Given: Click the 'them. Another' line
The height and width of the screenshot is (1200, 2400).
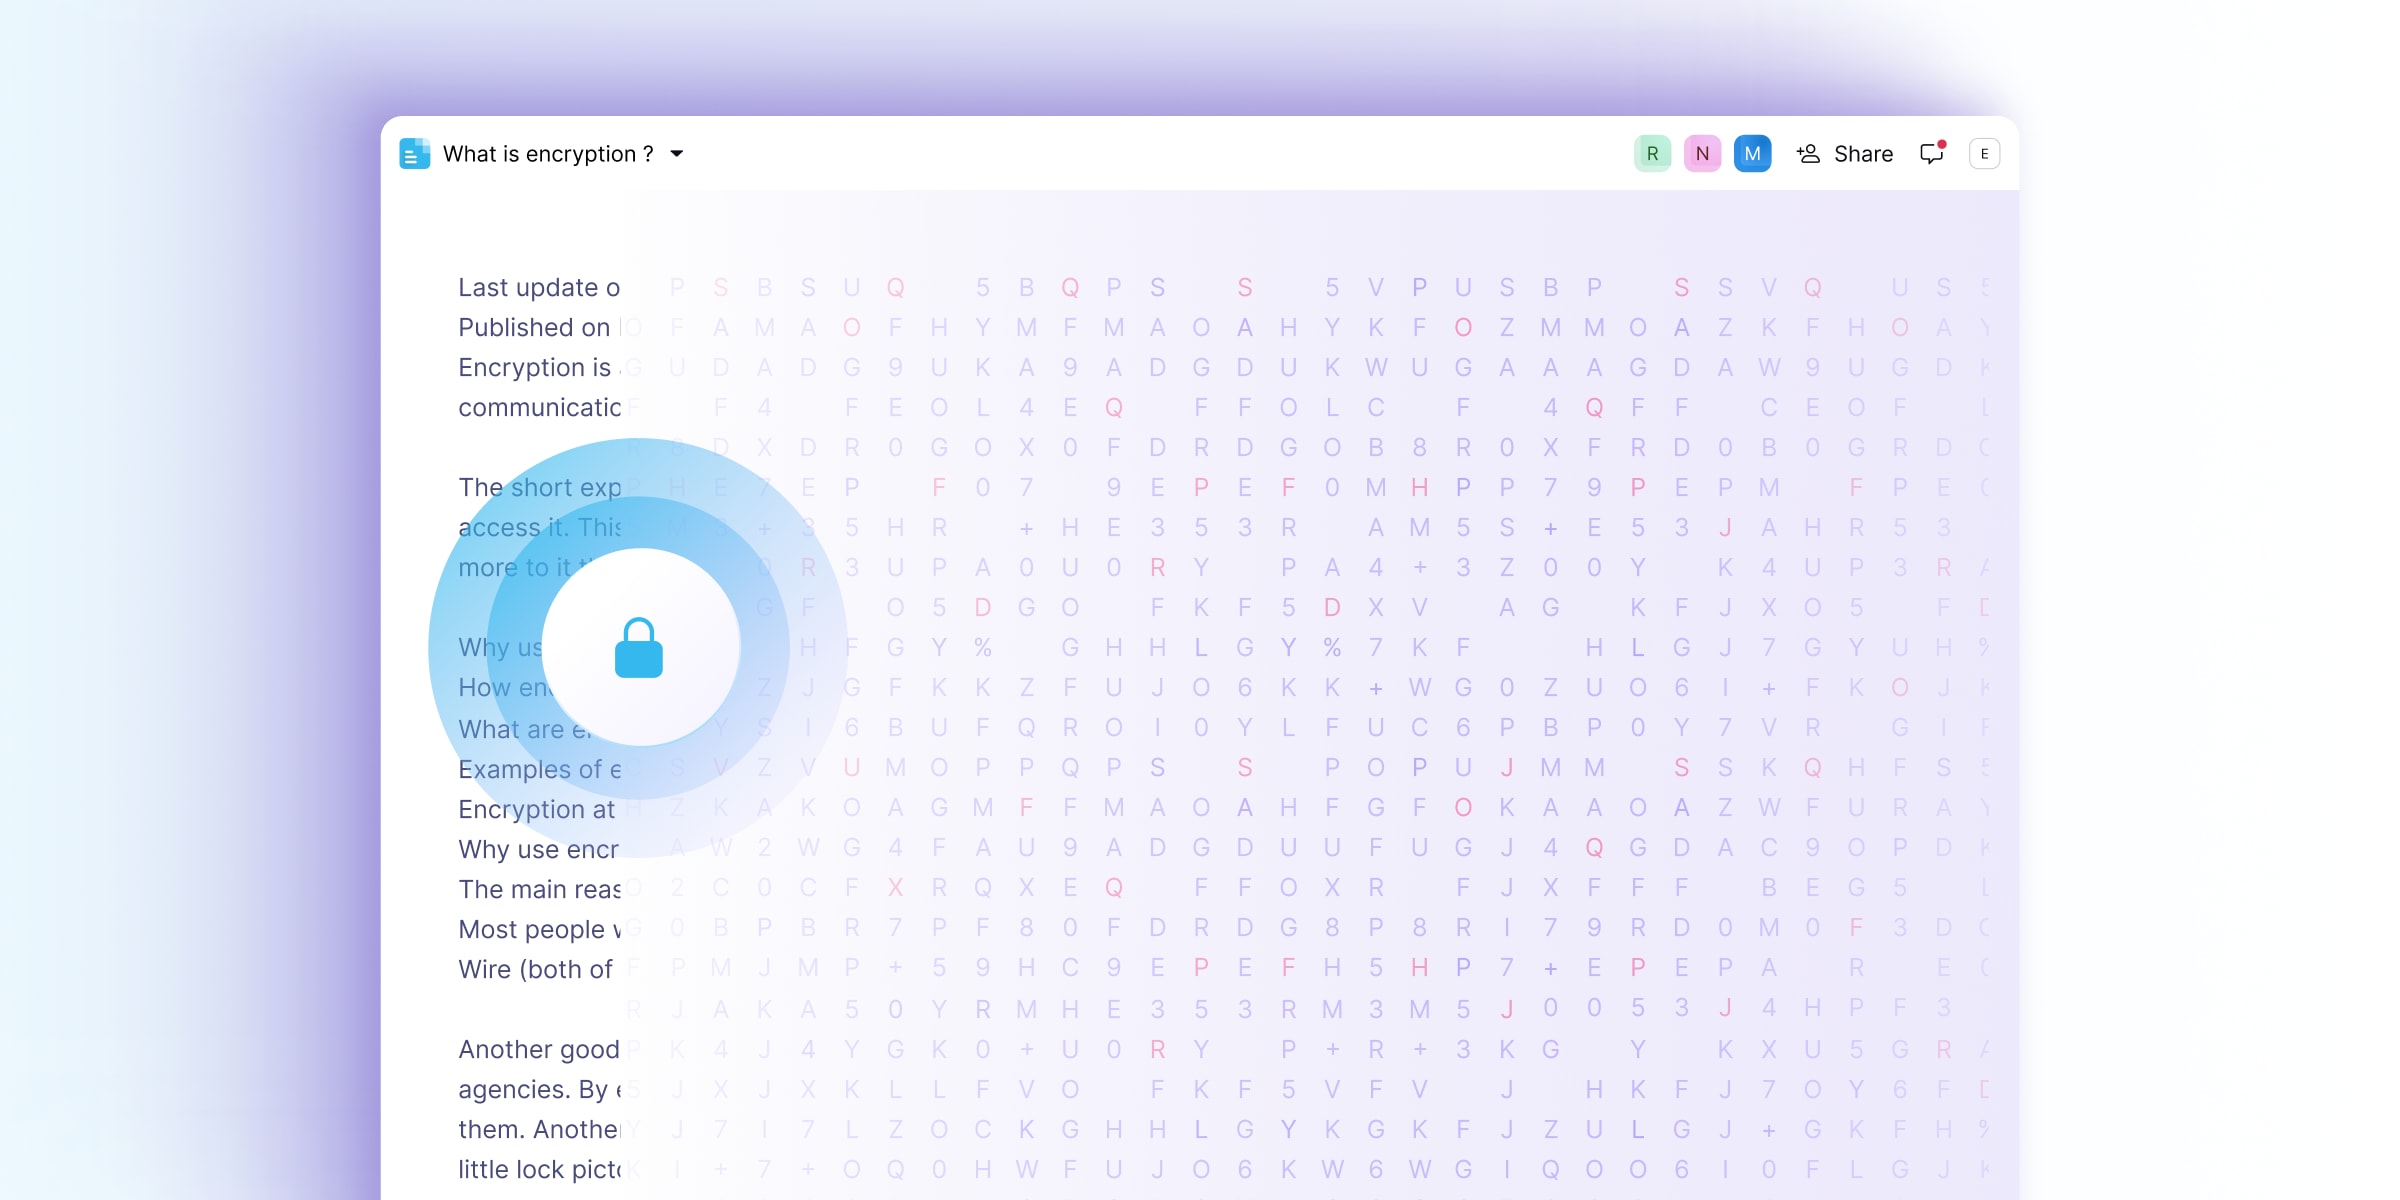Looking at the screenshot, I should [540, 1130].
